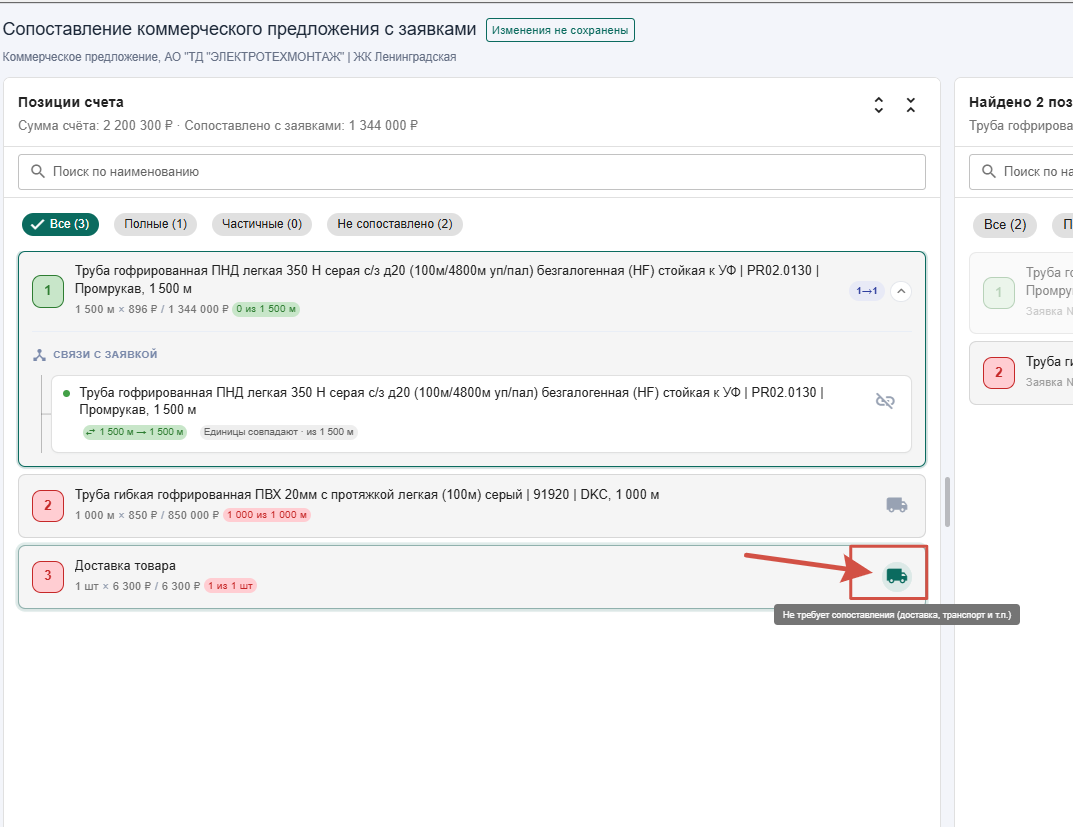1073x827 pixels.
Task: Expand all invoice positions icon
Action: (879, 105)
